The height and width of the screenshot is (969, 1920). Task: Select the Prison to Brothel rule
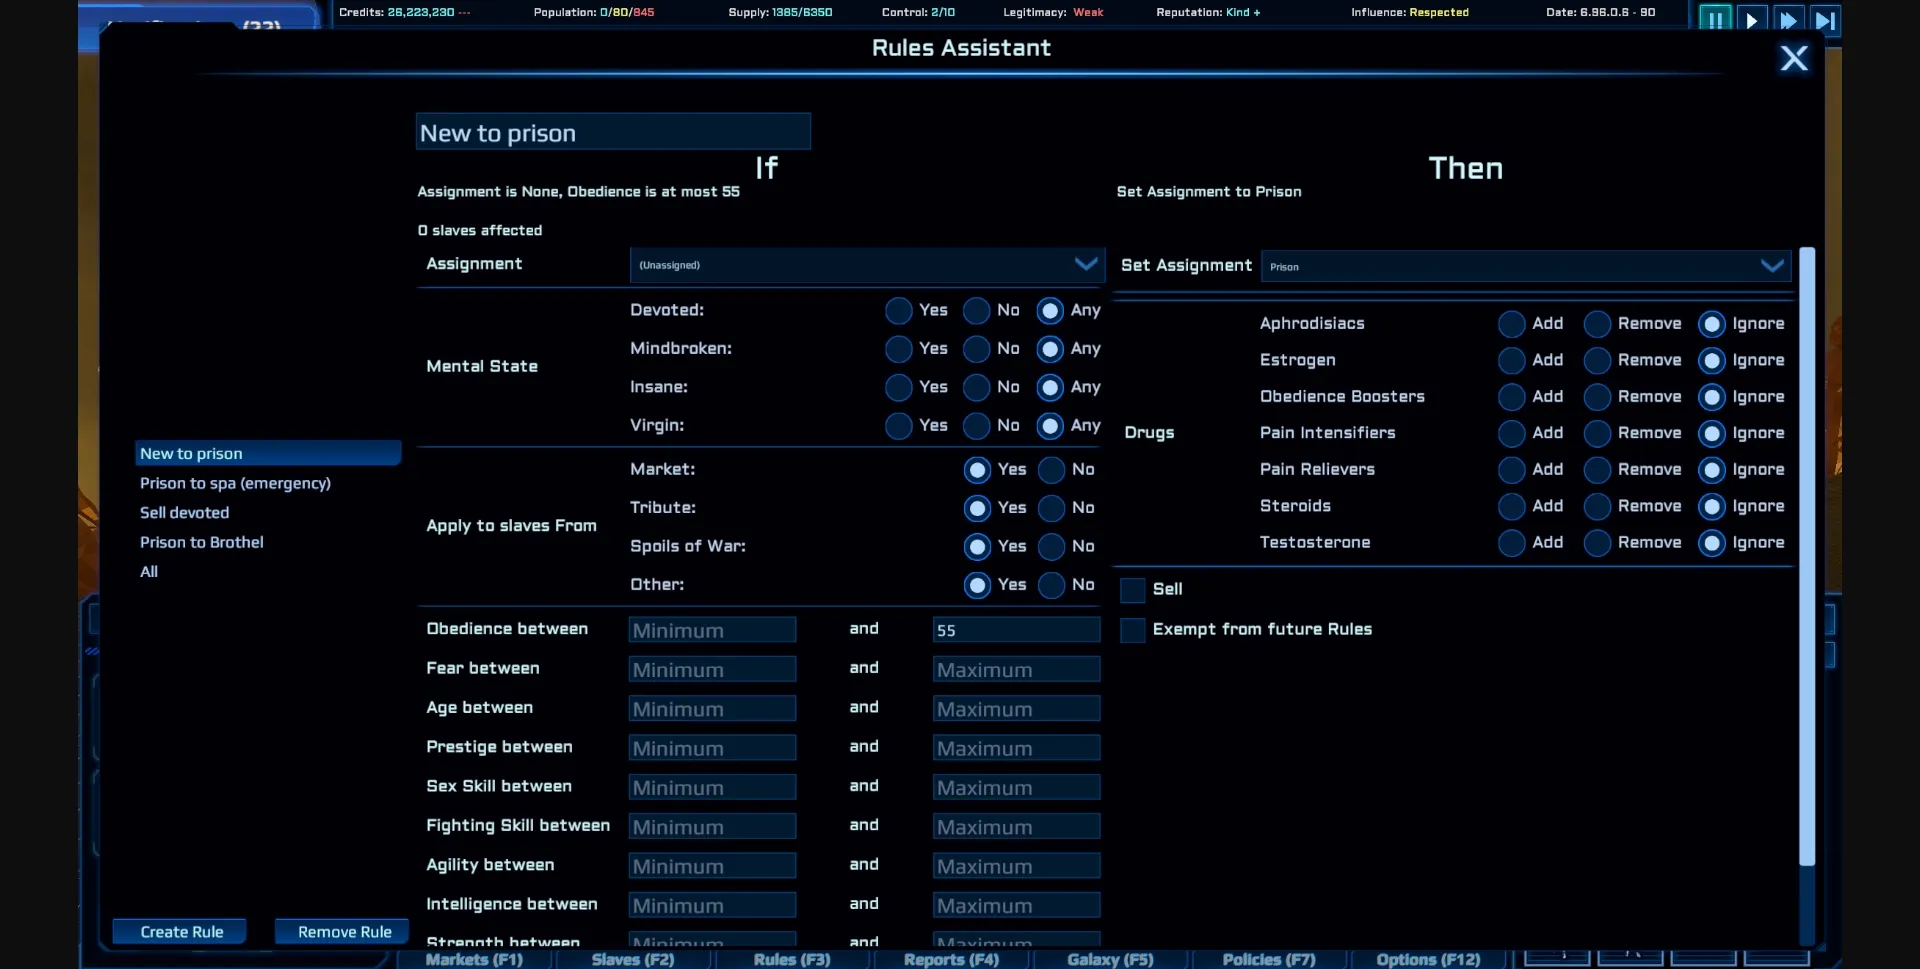(201, 542)
